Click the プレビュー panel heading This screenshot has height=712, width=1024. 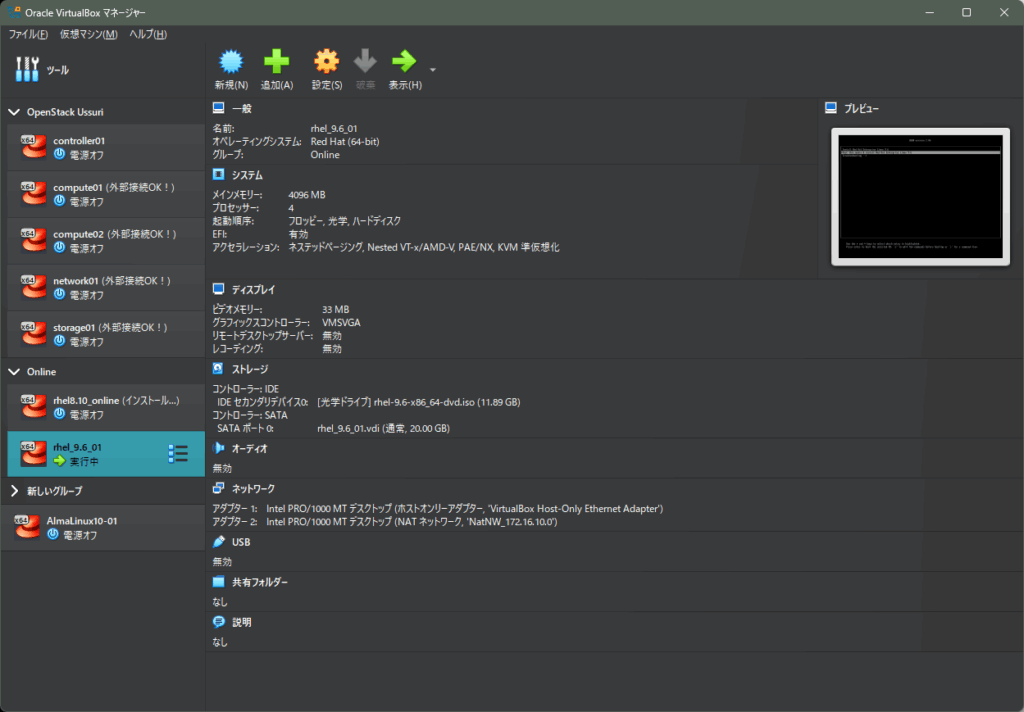(861, 108)
